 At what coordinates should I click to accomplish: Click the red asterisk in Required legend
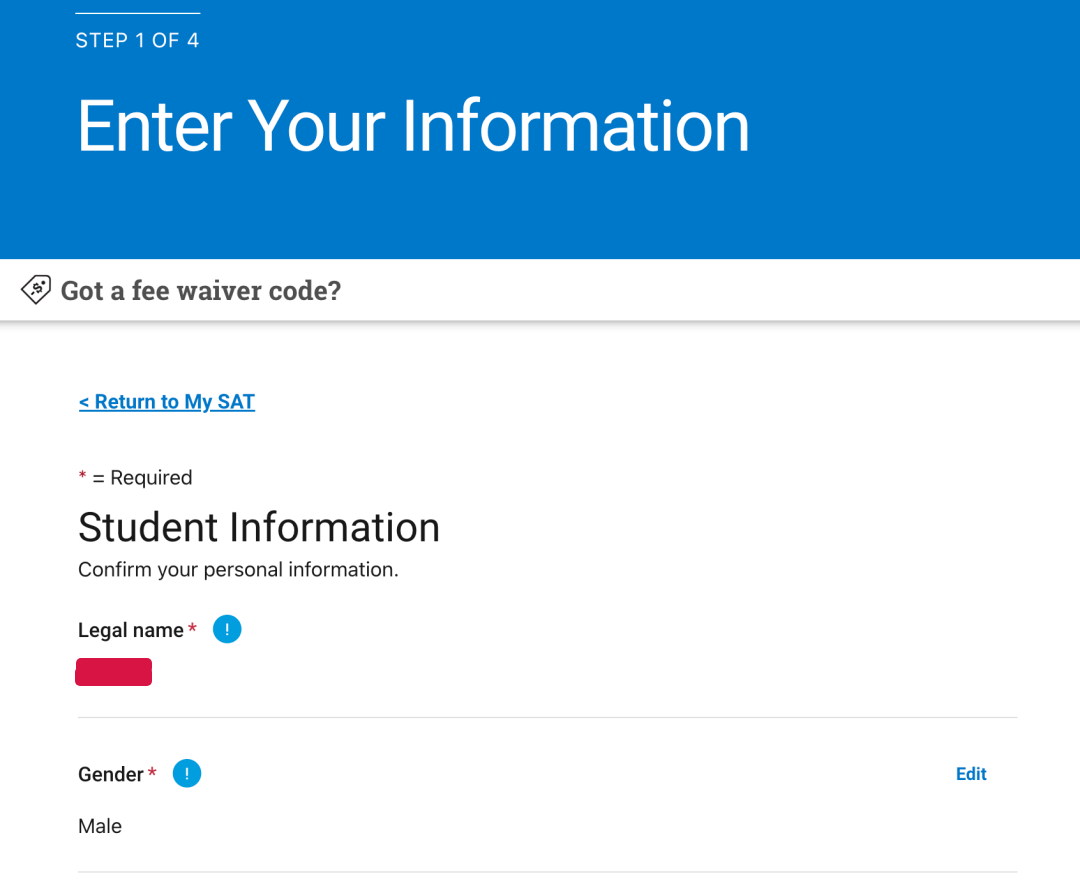click(83, 475)
